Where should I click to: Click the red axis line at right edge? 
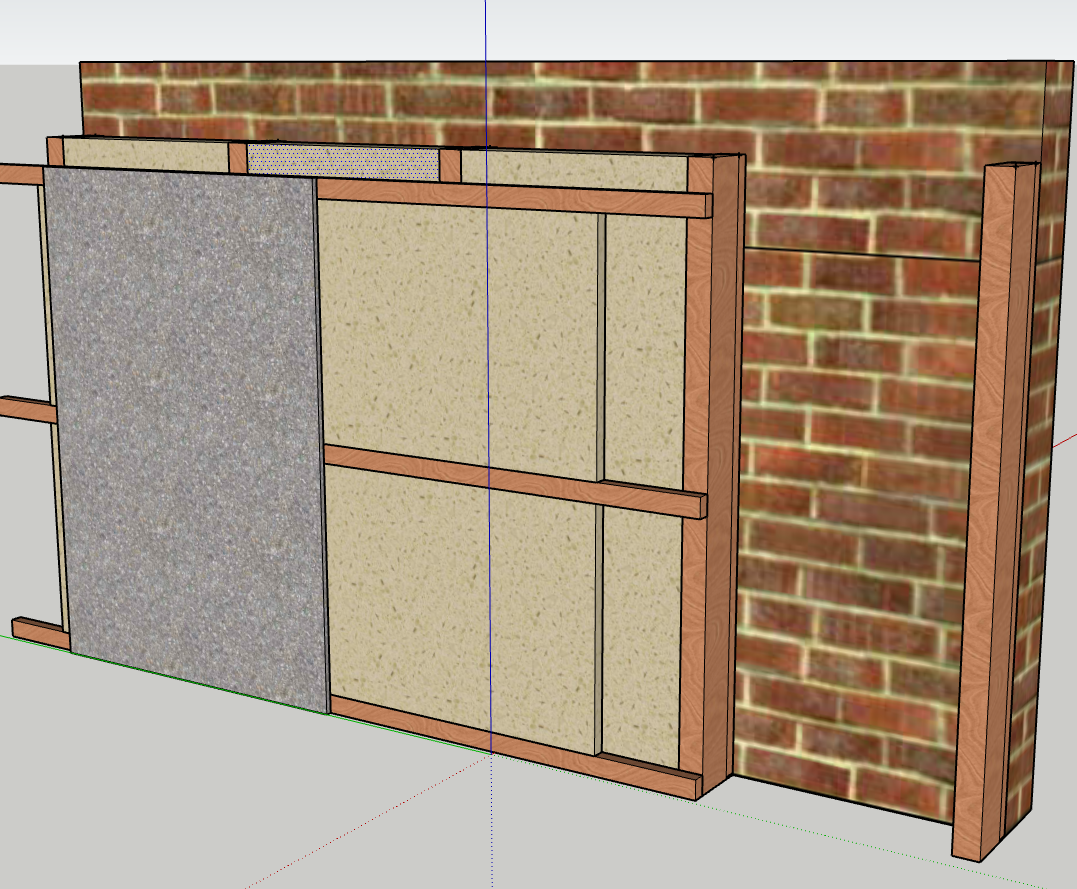(x=1066, y=439)
